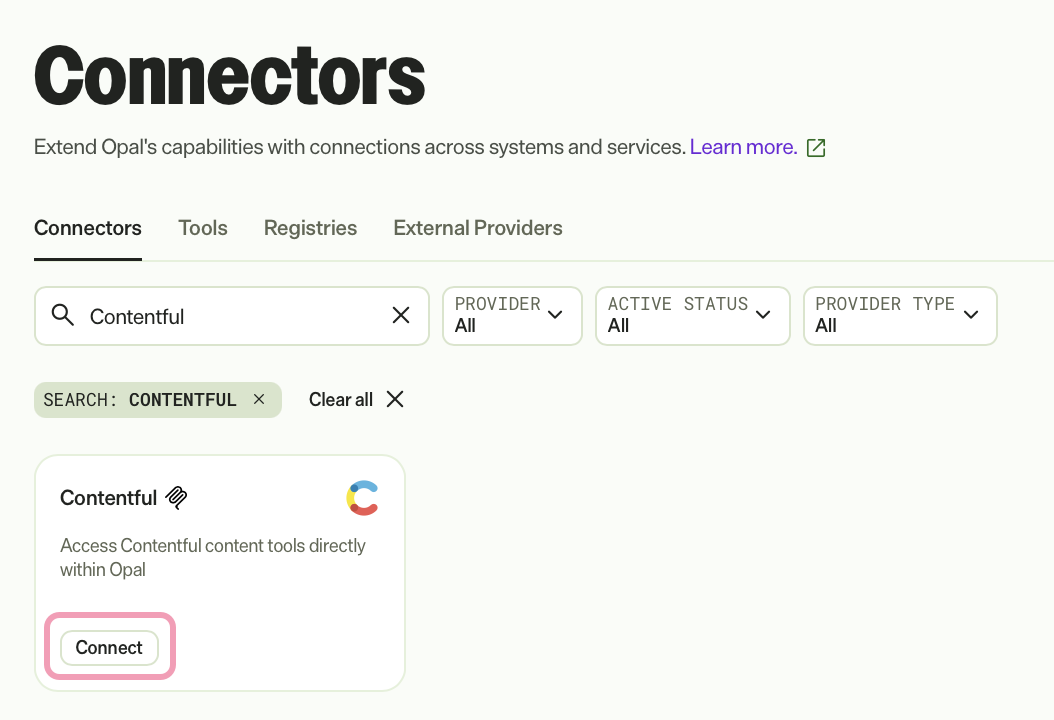
Task: Remove the SEARCH: CONTENTFUL filter chip
Action: point(259,399)
